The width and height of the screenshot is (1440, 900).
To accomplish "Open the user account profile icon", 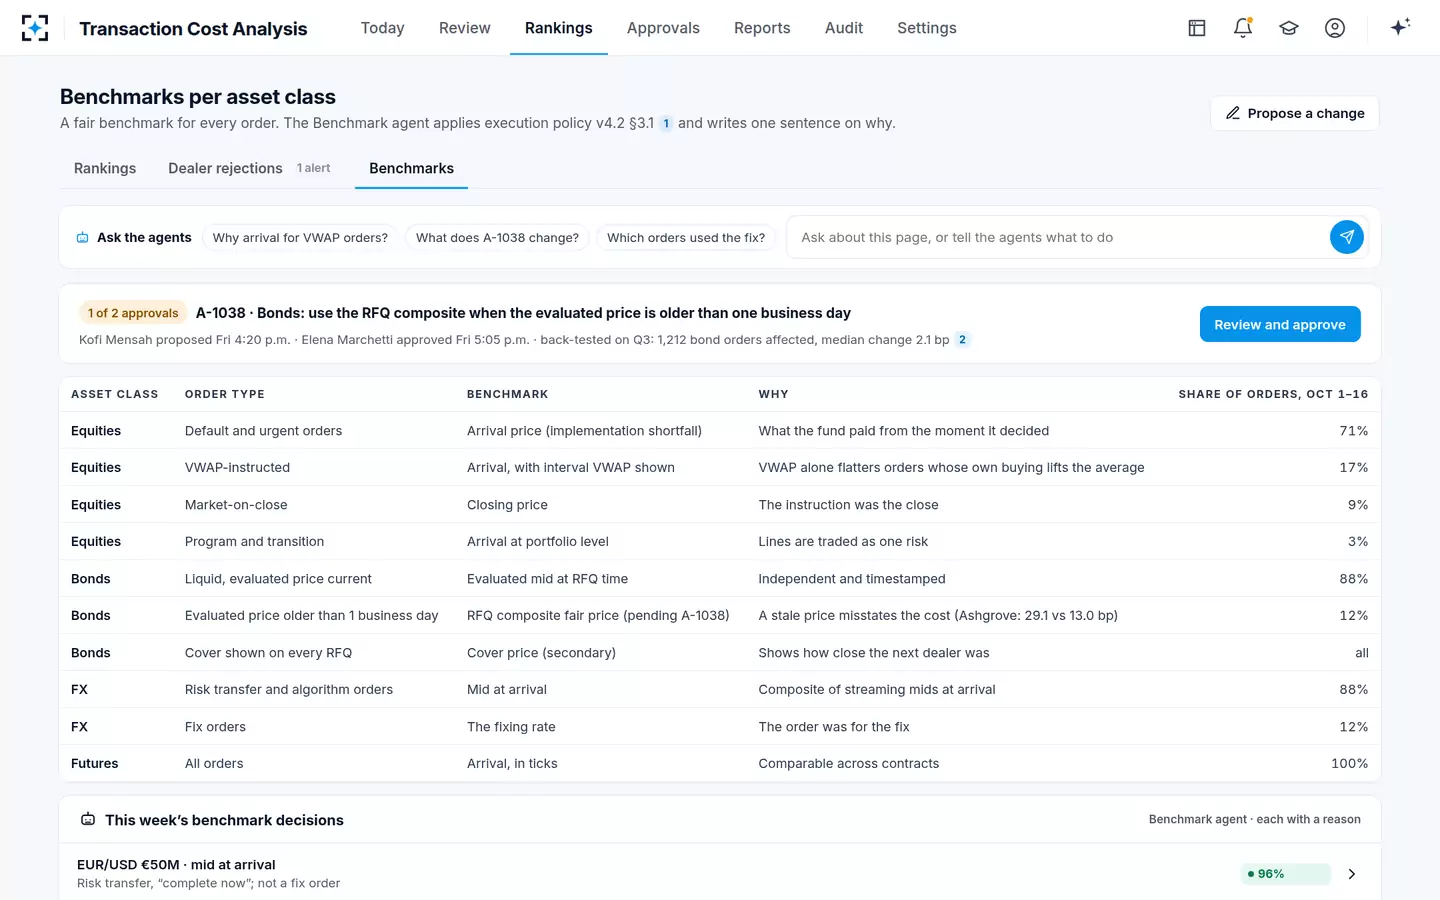I will pos(1335,28).
